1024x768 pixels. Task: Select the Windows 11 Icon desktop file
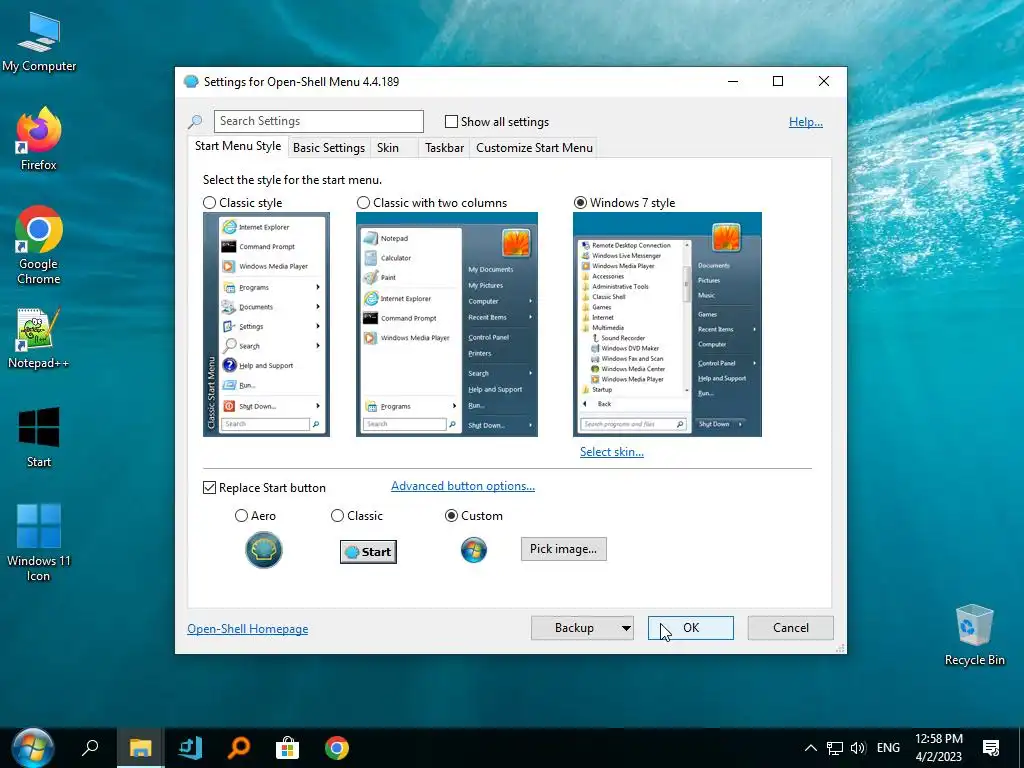coord(39,541)
